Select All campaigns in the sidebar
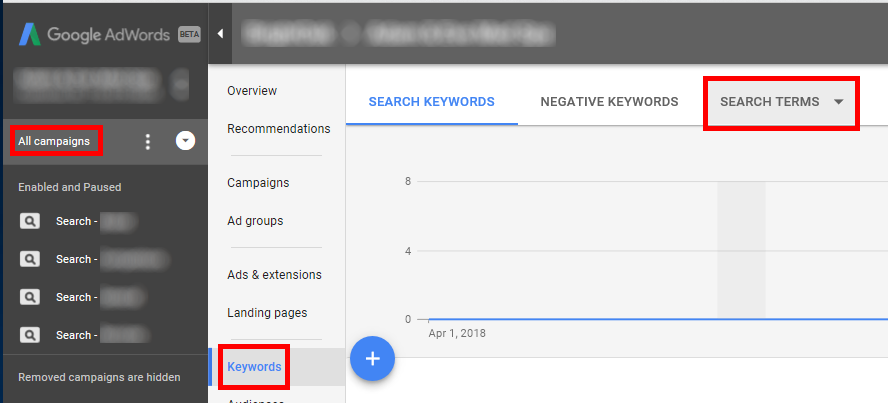 coord(54,142)
